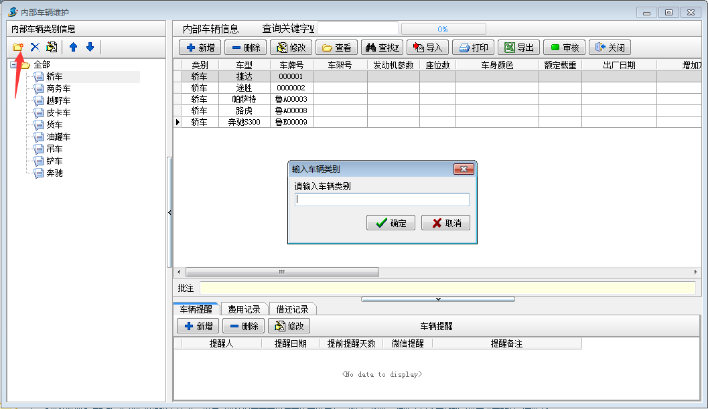Click the delete category X icon
Screen dimensions: 708x409
point(35,47)
